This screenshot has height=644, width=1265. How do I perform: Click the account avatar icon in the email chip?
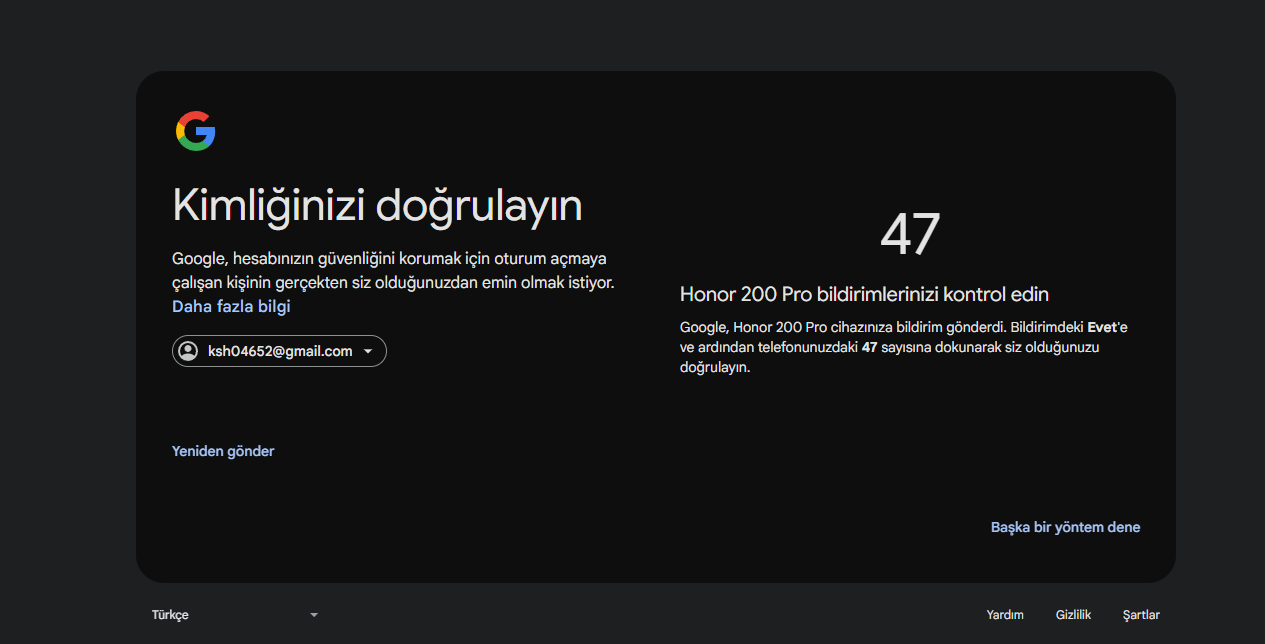click(187, 351)
